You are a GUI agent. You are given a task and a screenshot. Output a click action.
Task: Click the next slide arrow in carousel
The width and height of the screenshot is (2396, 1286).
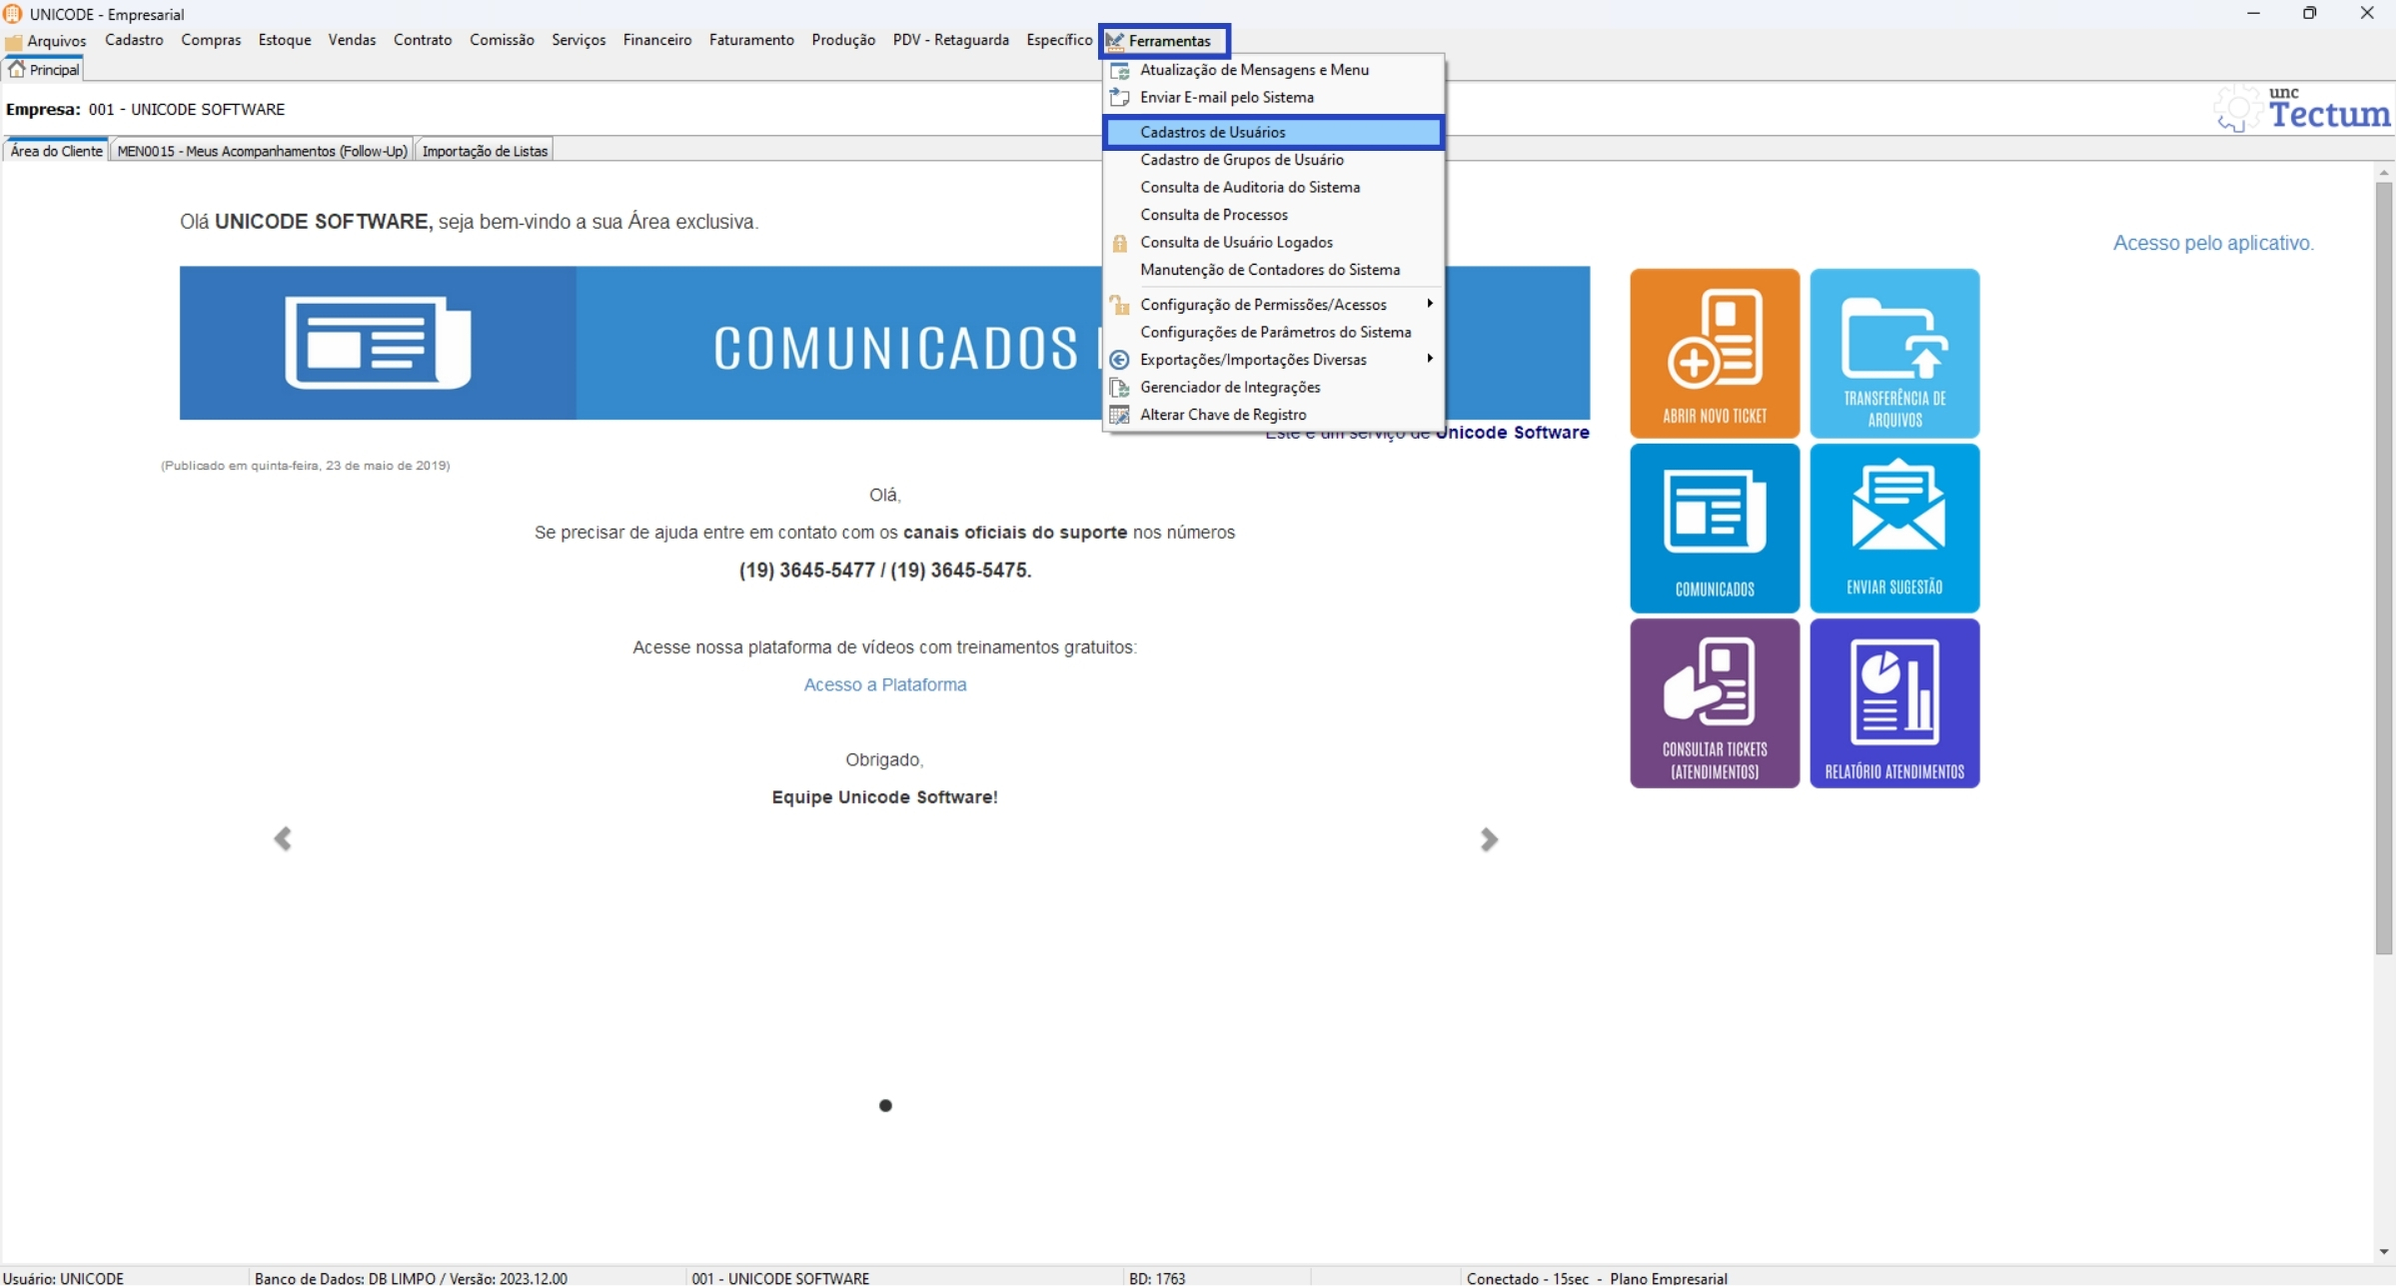[1488, 839]
